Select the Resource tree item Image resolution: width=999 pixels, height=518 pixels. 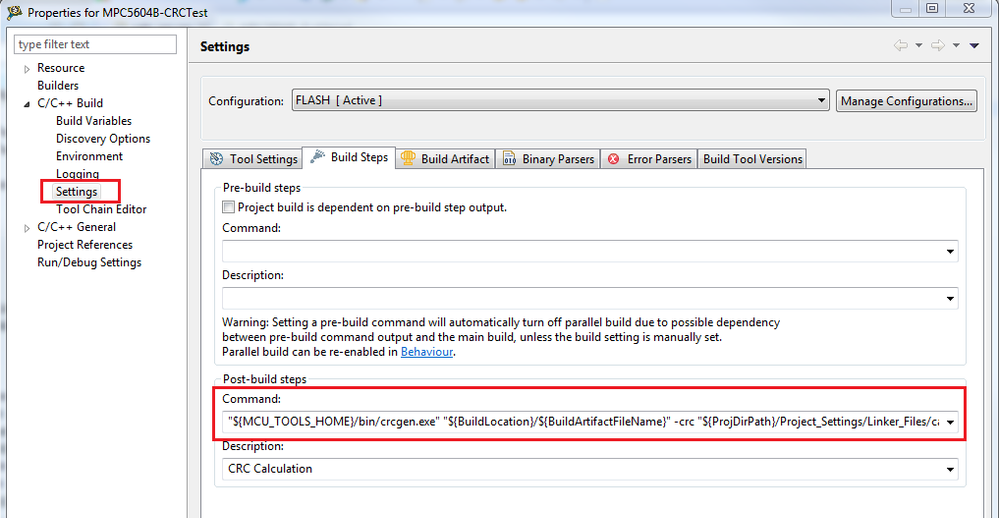pos(61,68)
